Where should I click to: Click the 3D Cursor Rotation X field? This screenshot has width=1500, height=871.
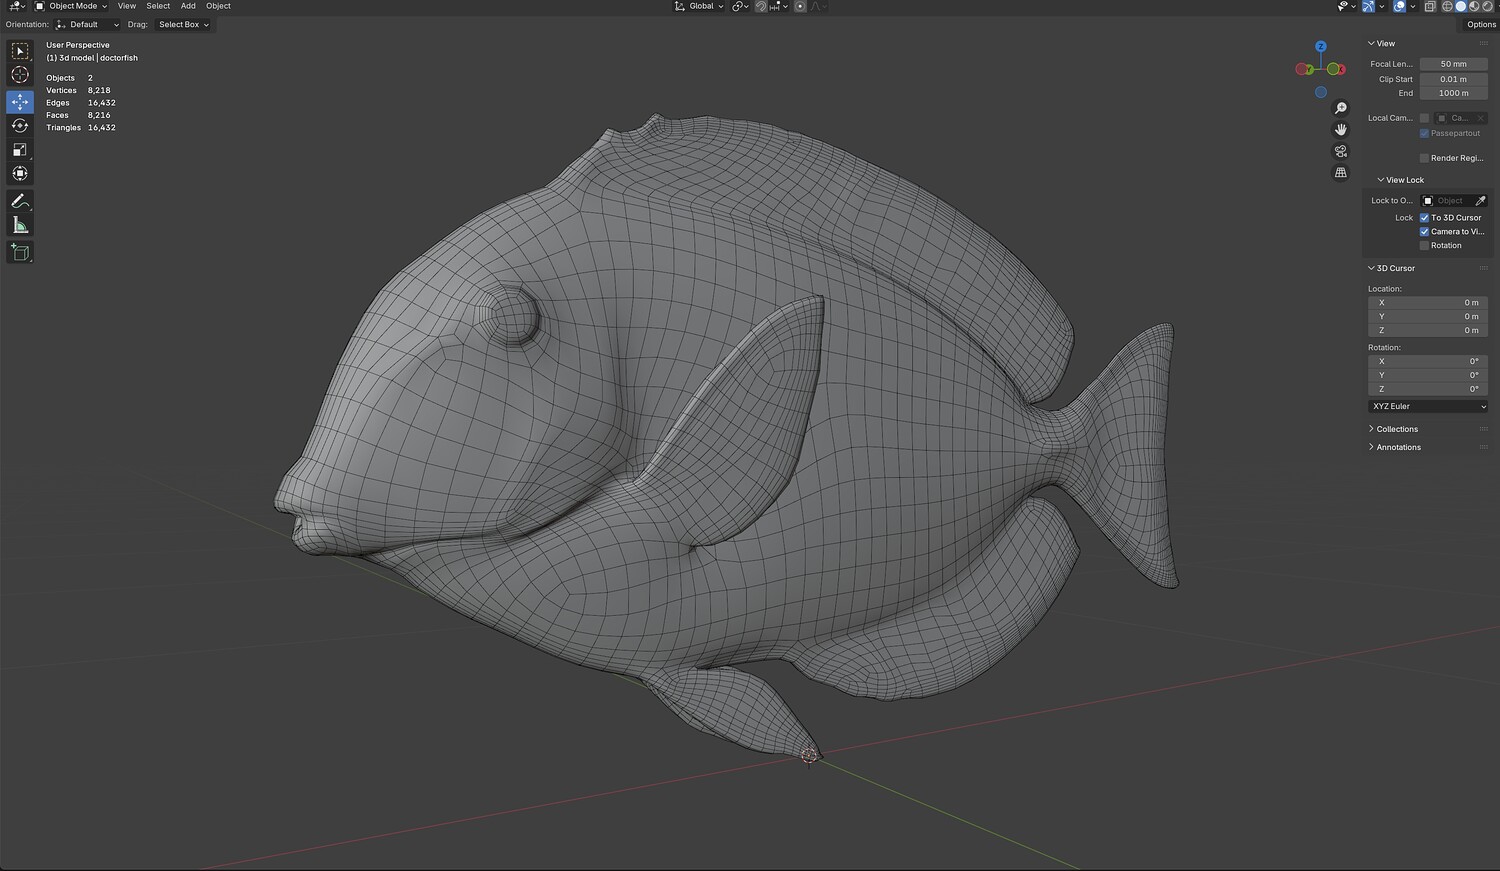[1428, 362]
